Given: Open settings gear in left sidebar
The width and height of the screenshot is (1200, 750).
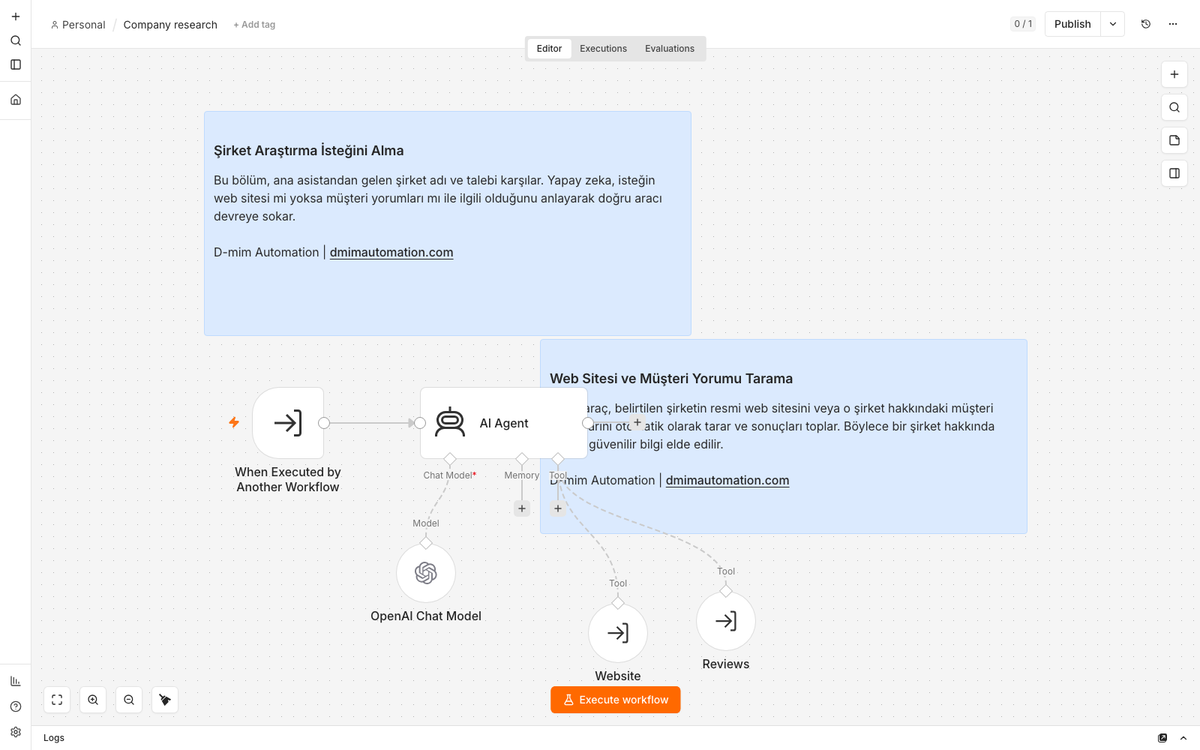Looking at the screenshot, I should (x=15, y=732).
